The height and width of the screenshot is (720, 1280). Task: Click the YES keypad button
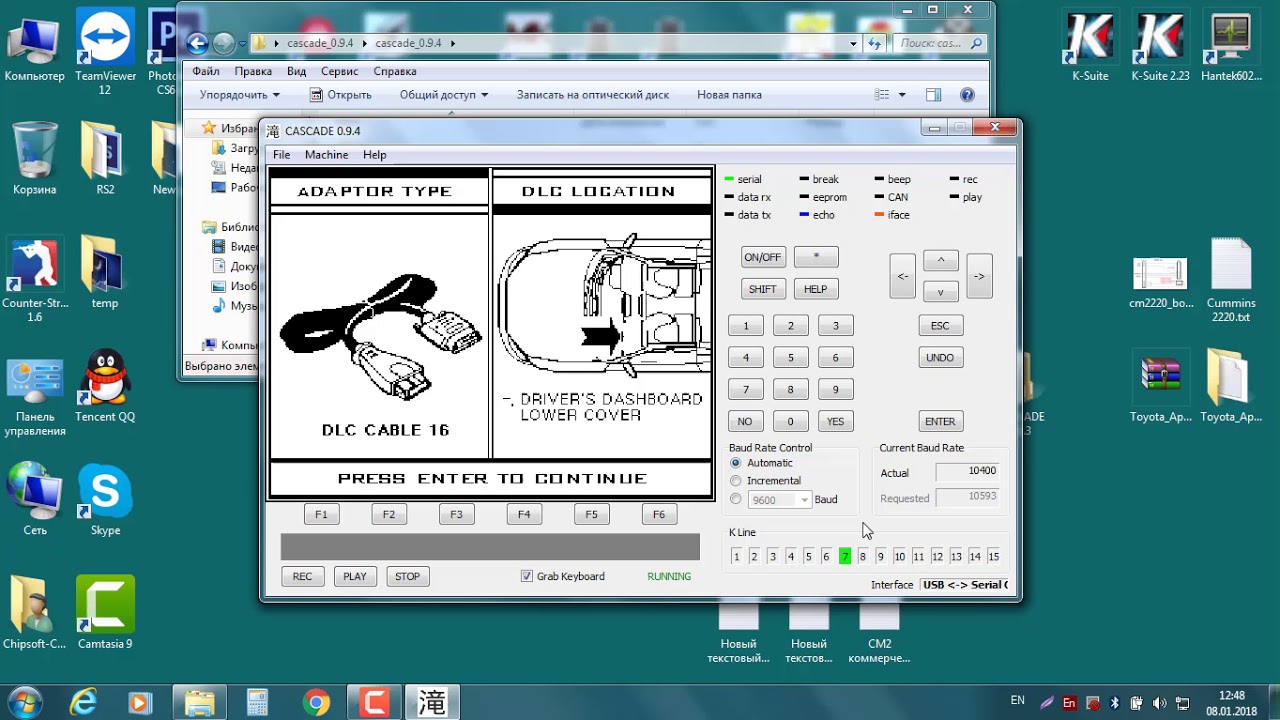835,421
